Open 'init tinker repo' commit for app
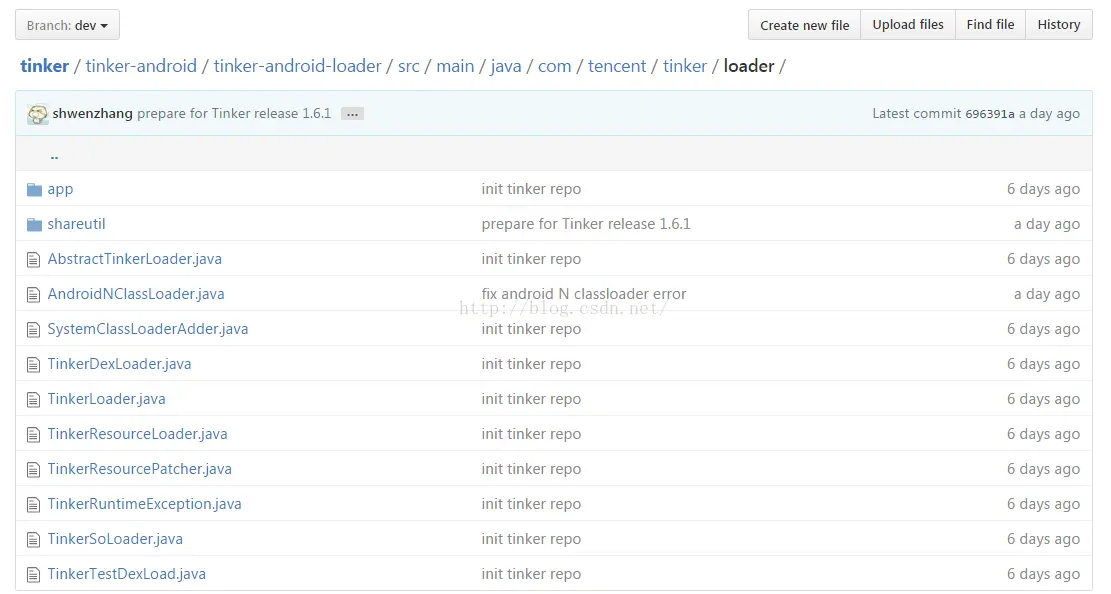 (531, 189)
